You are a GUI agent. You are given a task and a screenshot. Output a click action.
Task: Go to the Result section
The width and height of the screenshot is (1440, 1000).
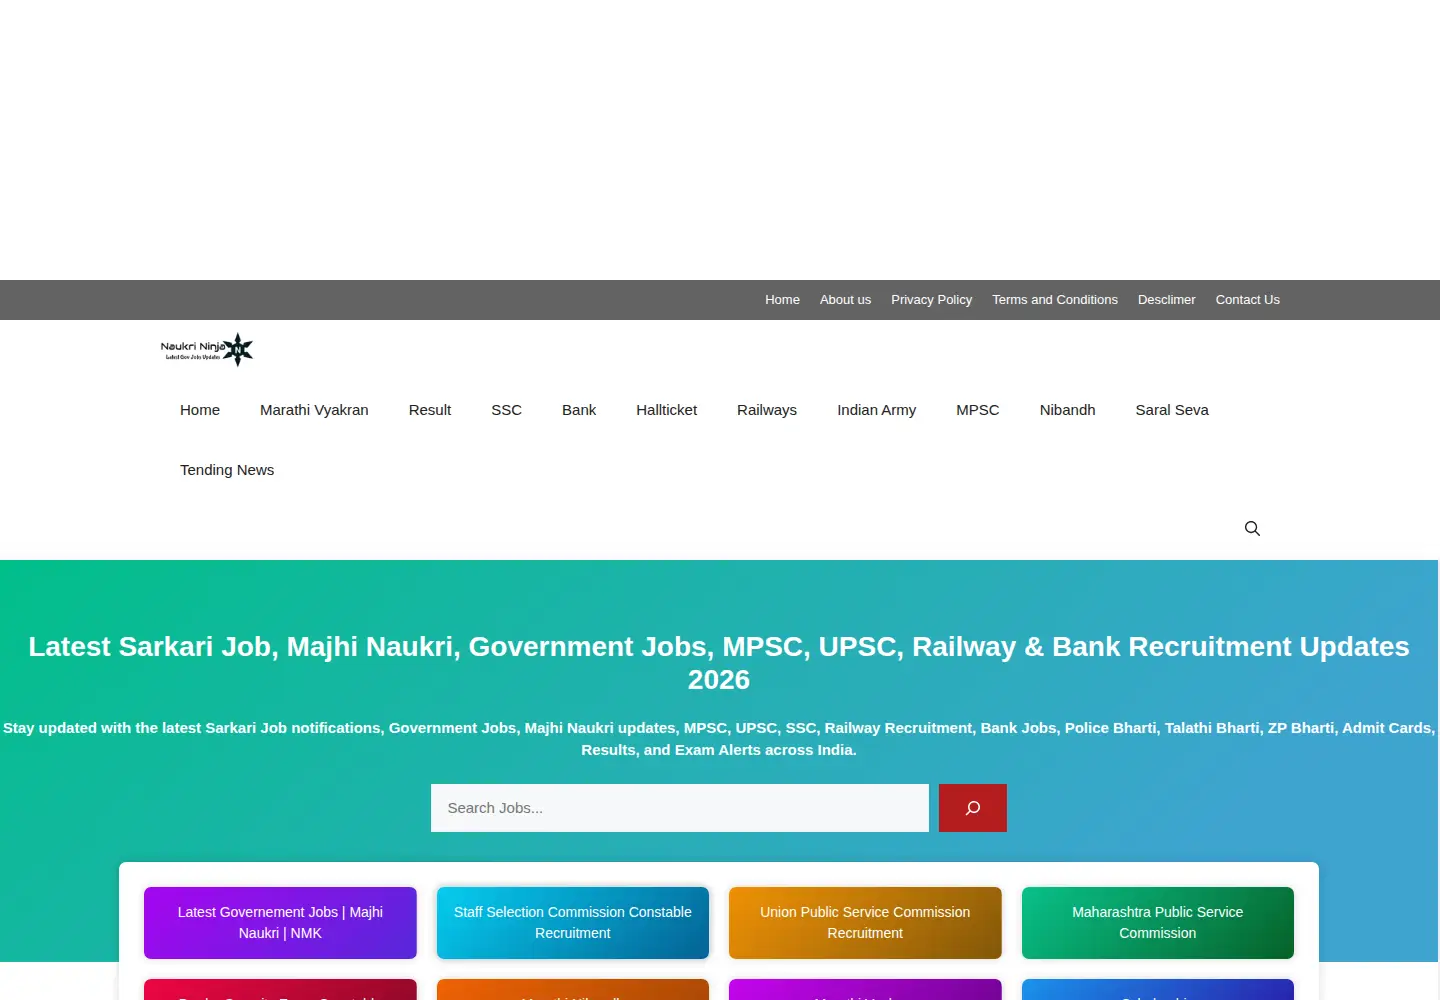tap(430, 410)
